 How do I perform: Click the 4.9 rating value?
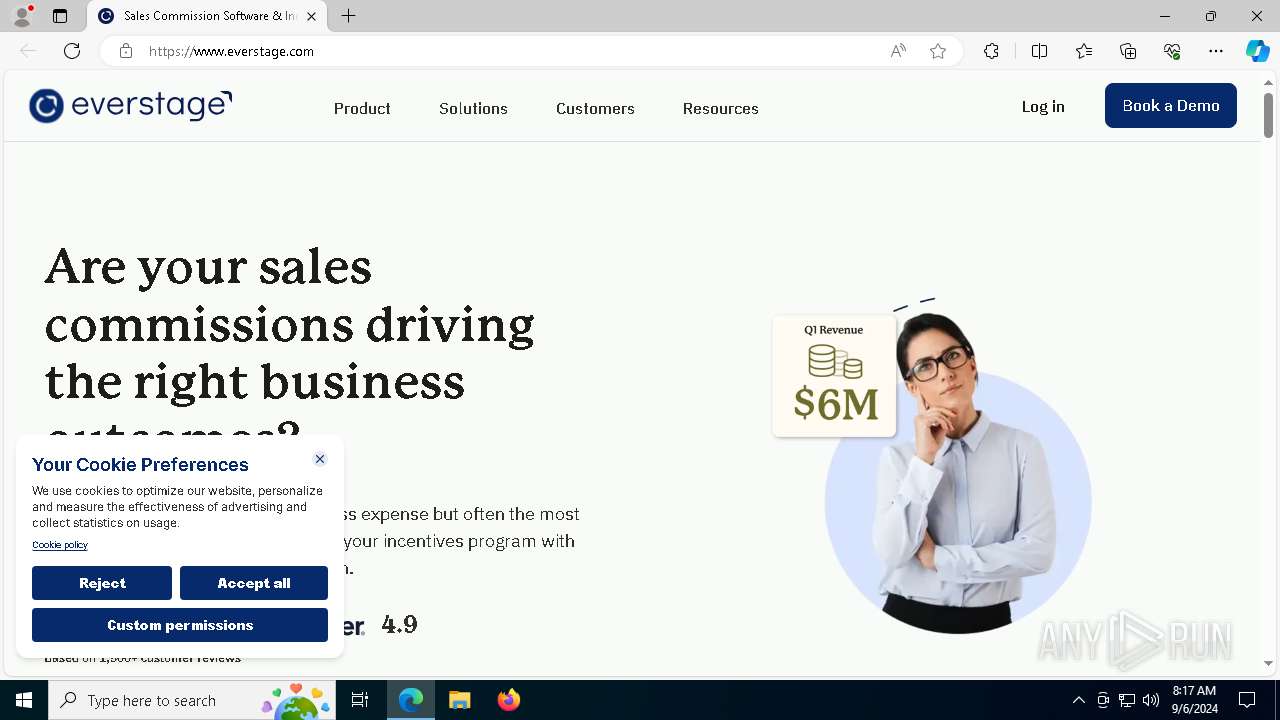click(399, 625)
